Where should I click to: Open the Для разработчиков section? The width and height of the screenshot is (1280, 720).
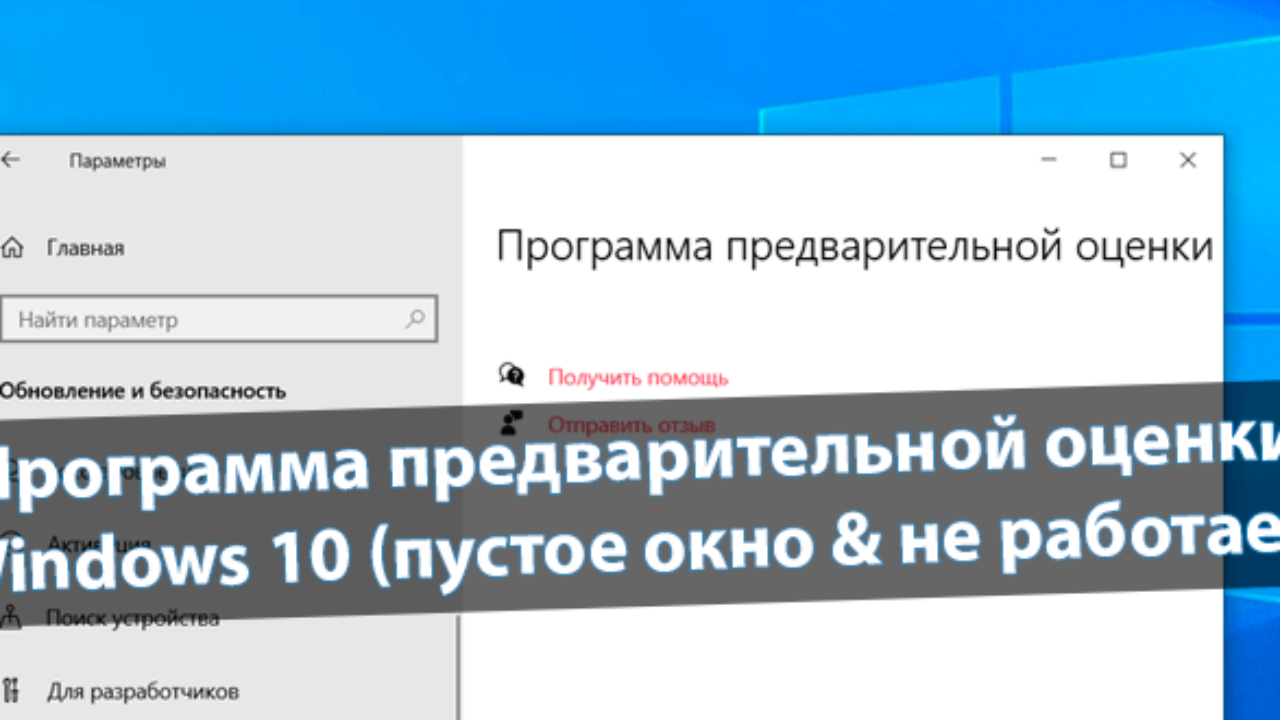pos(142,691)
